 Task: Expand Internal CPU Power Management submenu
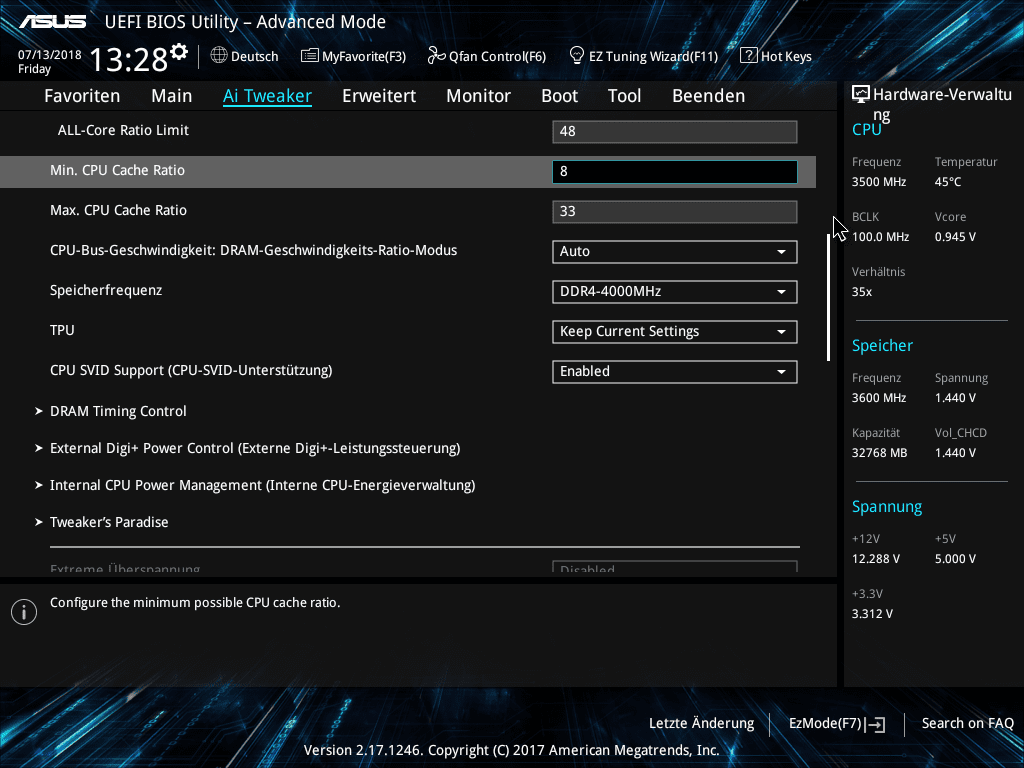[263, 485]
